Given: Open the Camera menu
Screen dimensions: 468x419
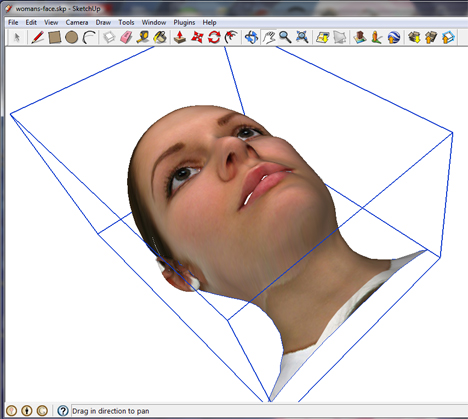Looking at the screenshot, I should click(x=77, y=22).
